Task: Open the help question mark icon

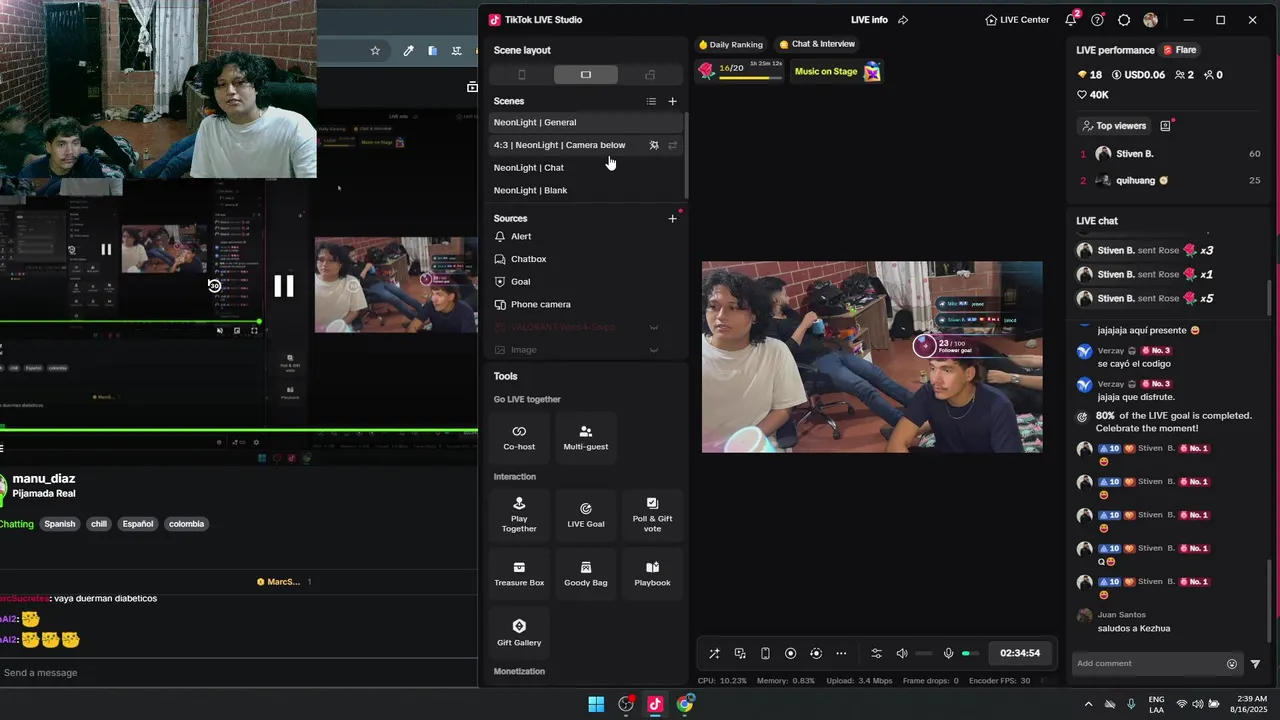Action: point(1098,20)
